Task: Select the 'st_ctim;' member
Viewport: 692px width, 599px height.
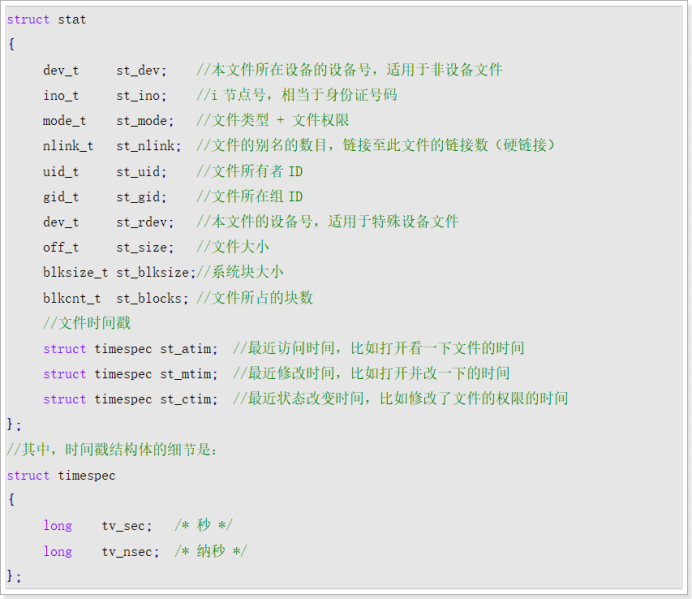Action: point(189,399)
